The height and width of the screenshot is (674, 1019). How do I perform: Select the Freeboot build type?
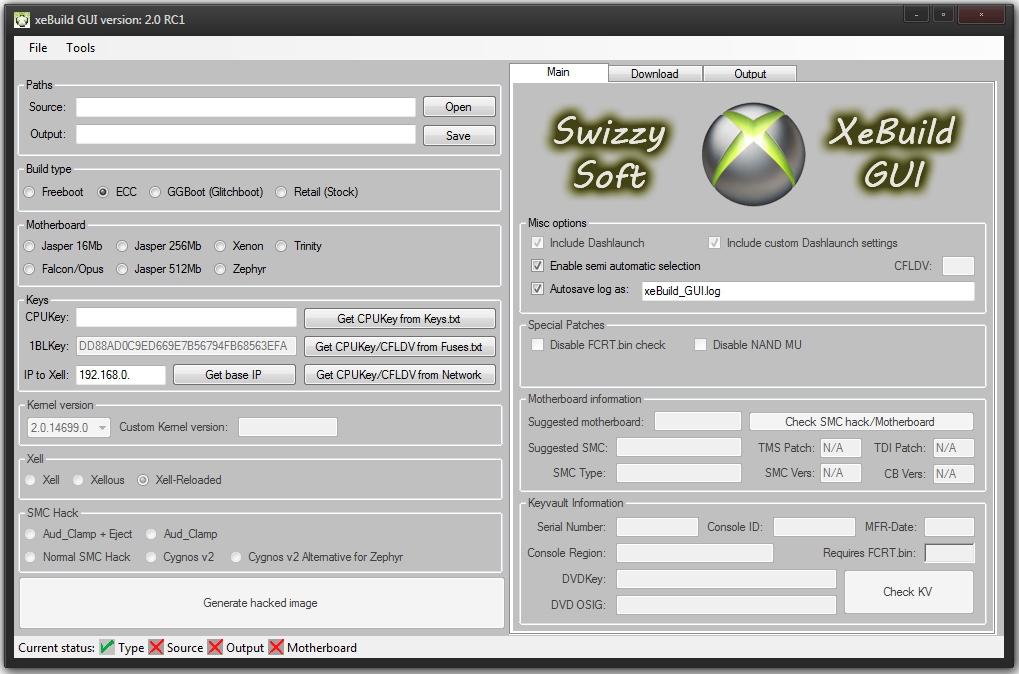31,192
